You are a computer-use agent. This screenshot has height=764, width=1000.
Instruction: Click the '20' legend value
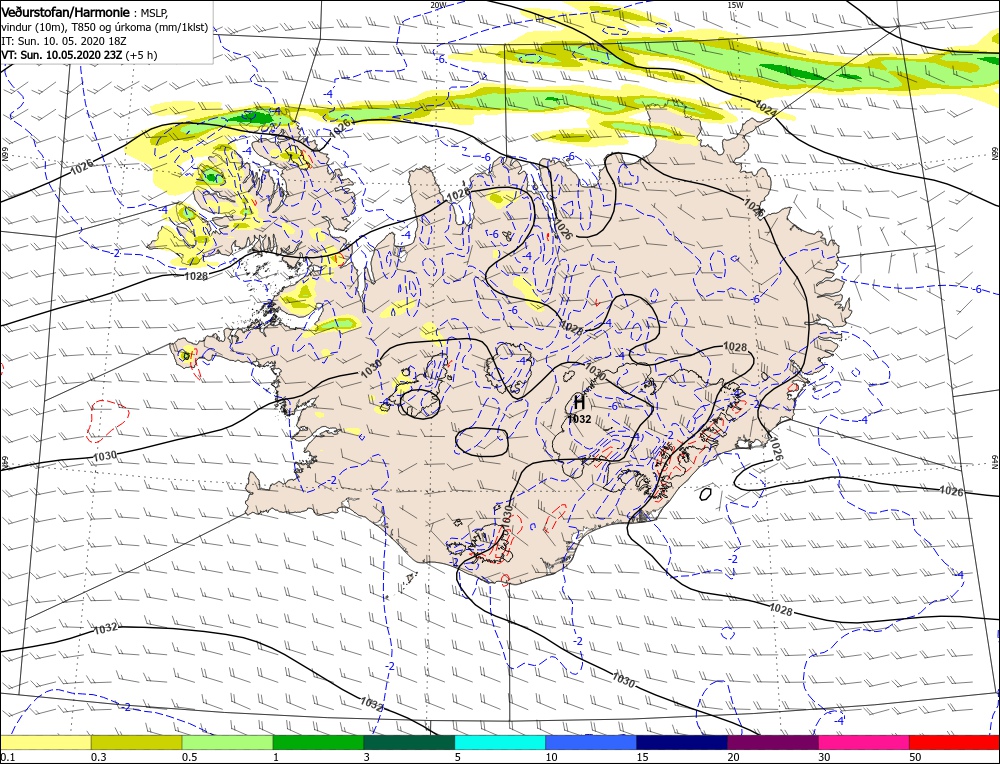[733, 757]
